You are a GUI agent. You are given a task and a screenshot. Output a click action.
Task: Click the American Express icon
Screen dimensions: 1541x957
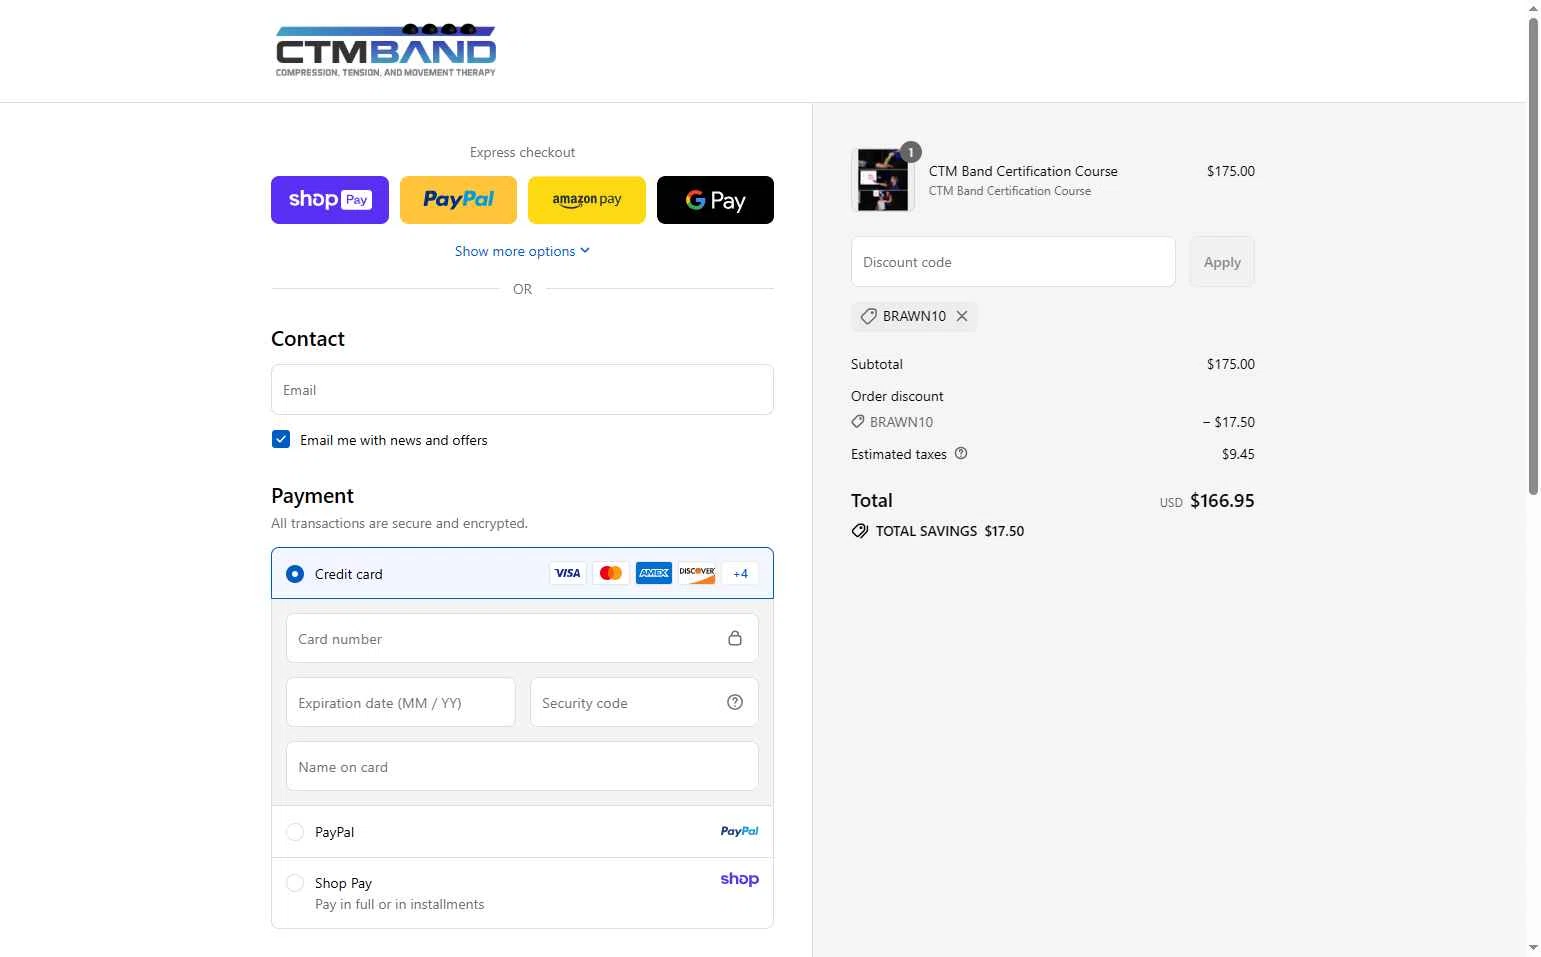pyautogui.click(x=654, y=573)
